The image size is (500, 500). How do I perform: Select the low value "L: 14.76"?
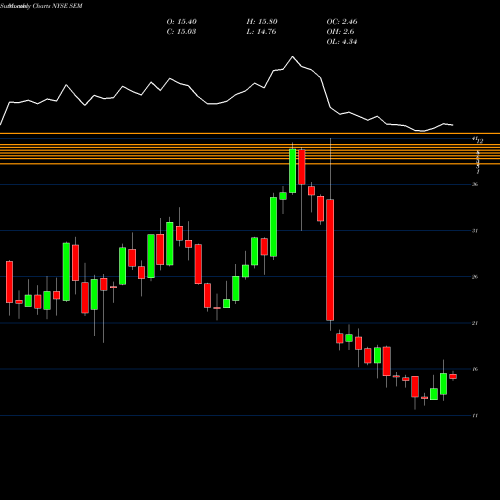click(x=261, y=32)
